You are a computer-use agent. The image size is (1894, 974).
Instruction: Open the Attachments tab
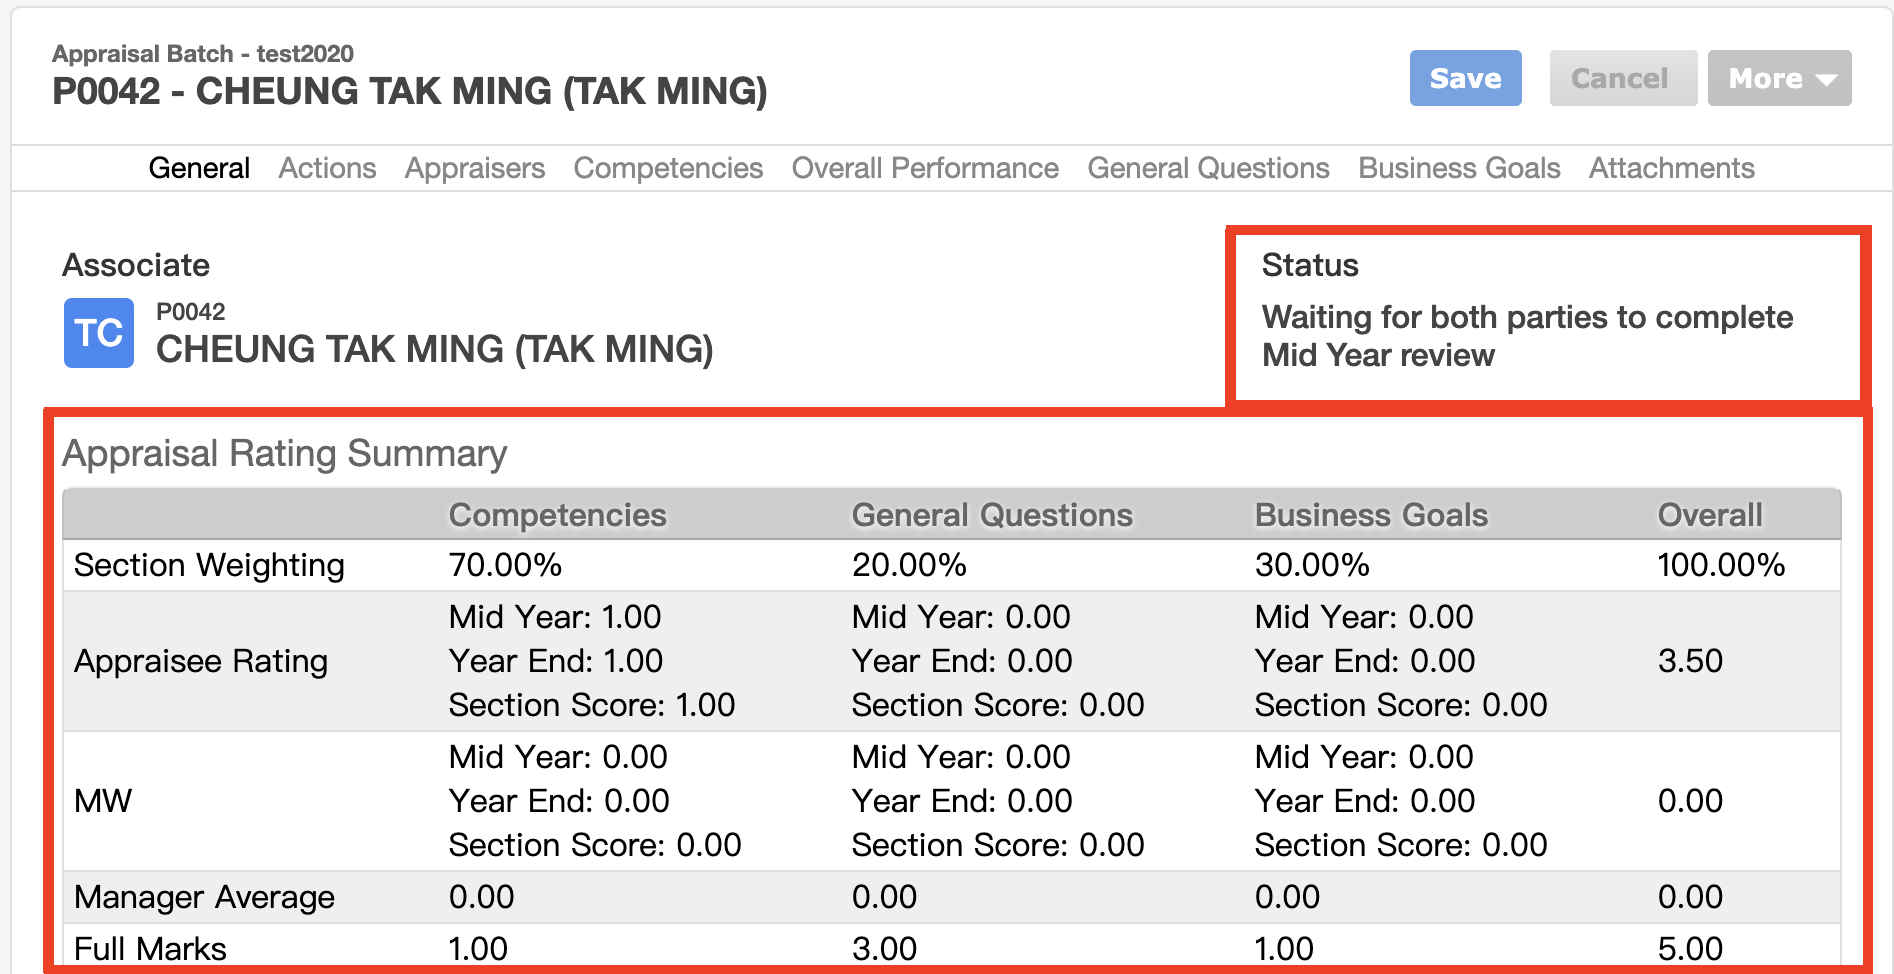point(1672,168)
